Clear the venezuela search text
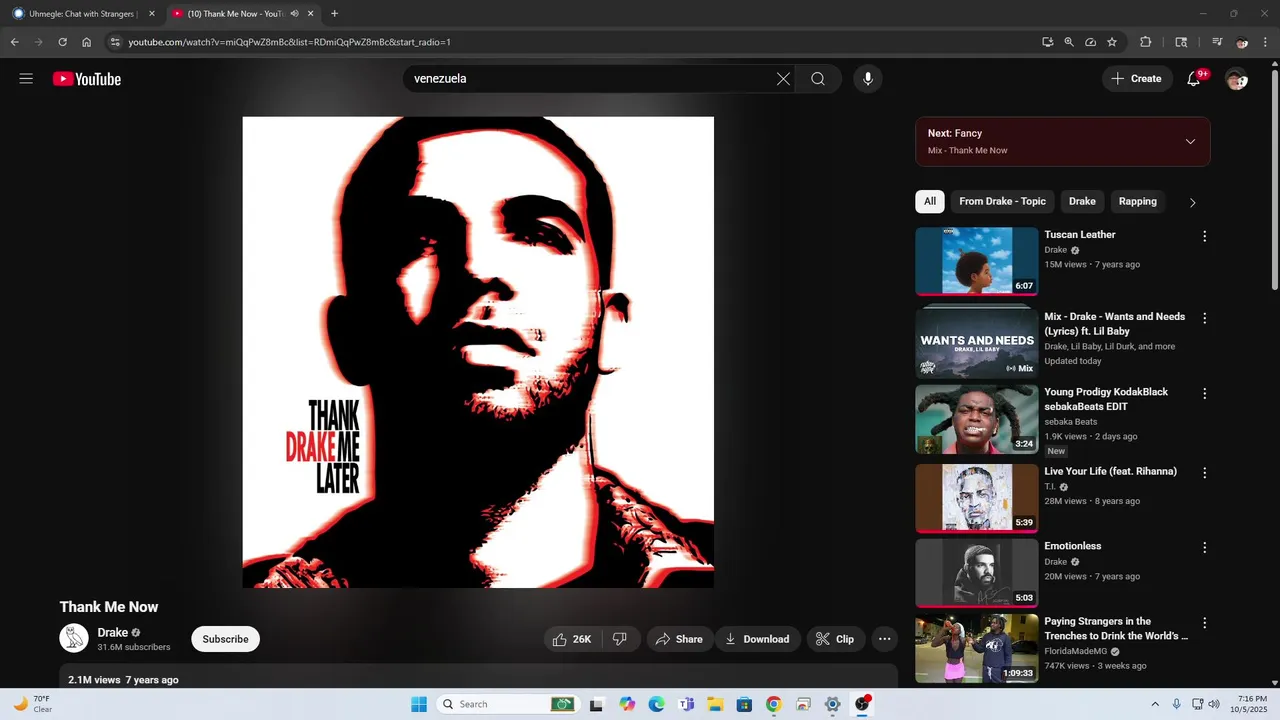The image size is (1280, 720). pyautogui.click(x=783, y=79)
